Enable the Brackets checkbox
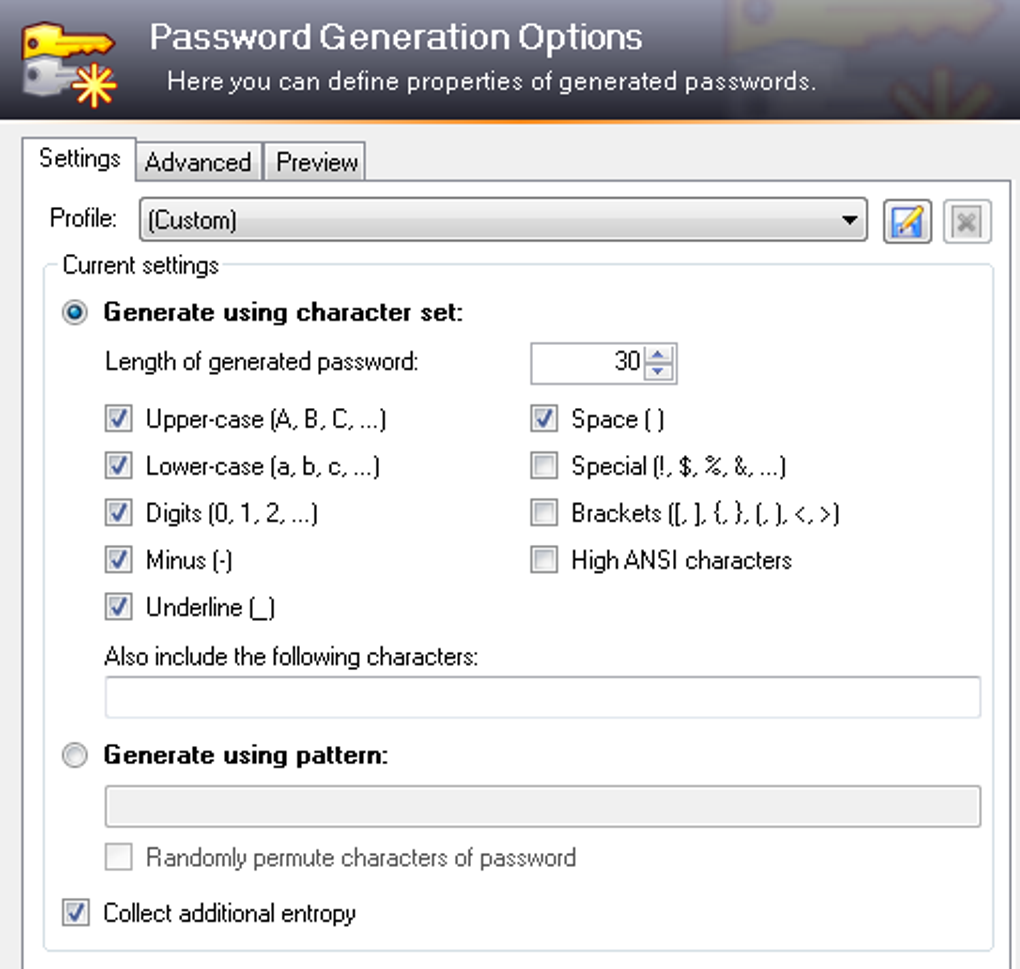The image size is (1020, 969). (544, 513)
